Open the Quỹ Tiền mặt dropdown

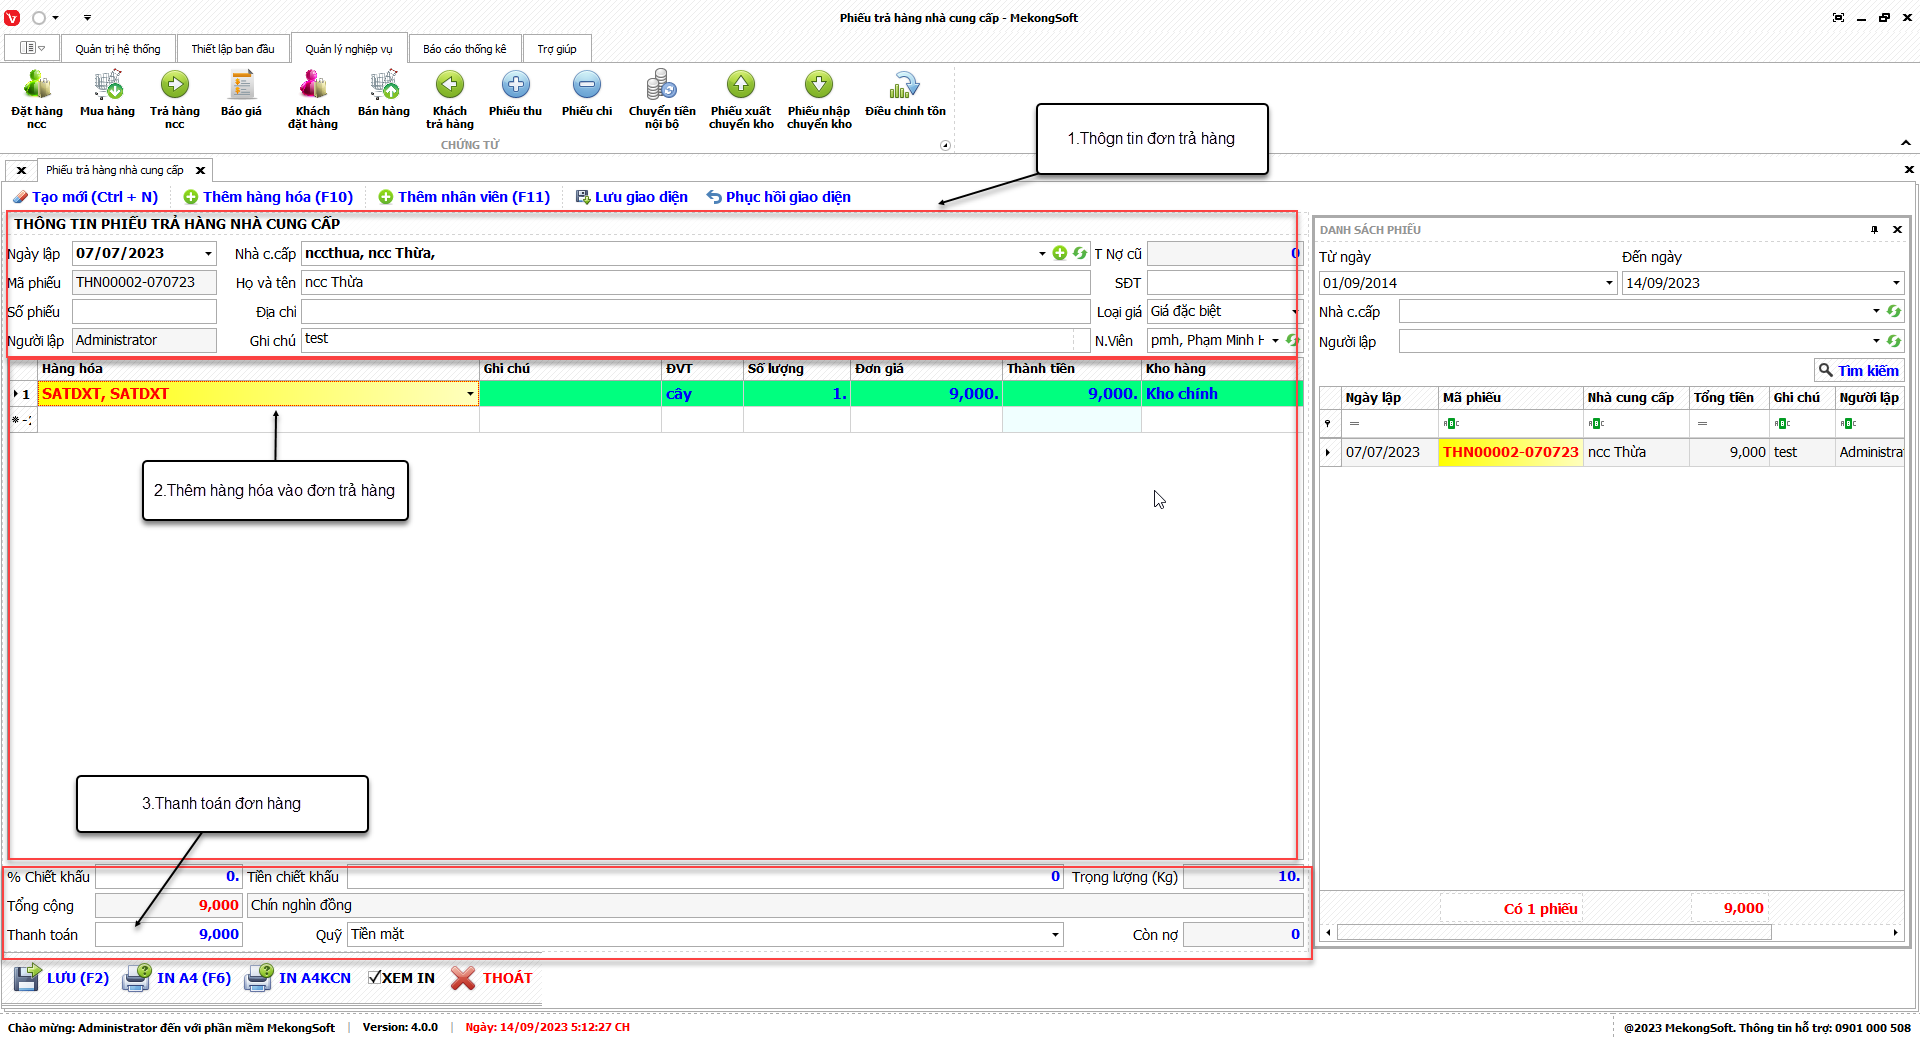(x=1055, y=935)
